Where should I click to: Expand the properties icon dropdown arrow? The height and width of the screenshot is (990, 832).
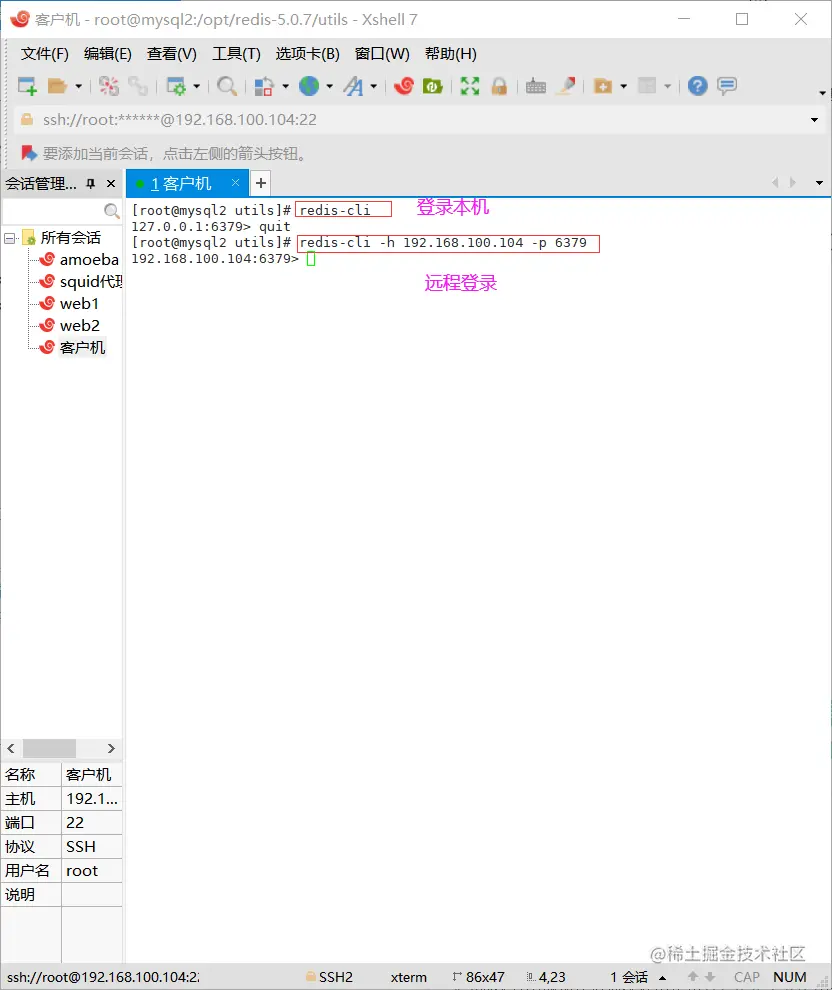(196, 86)
